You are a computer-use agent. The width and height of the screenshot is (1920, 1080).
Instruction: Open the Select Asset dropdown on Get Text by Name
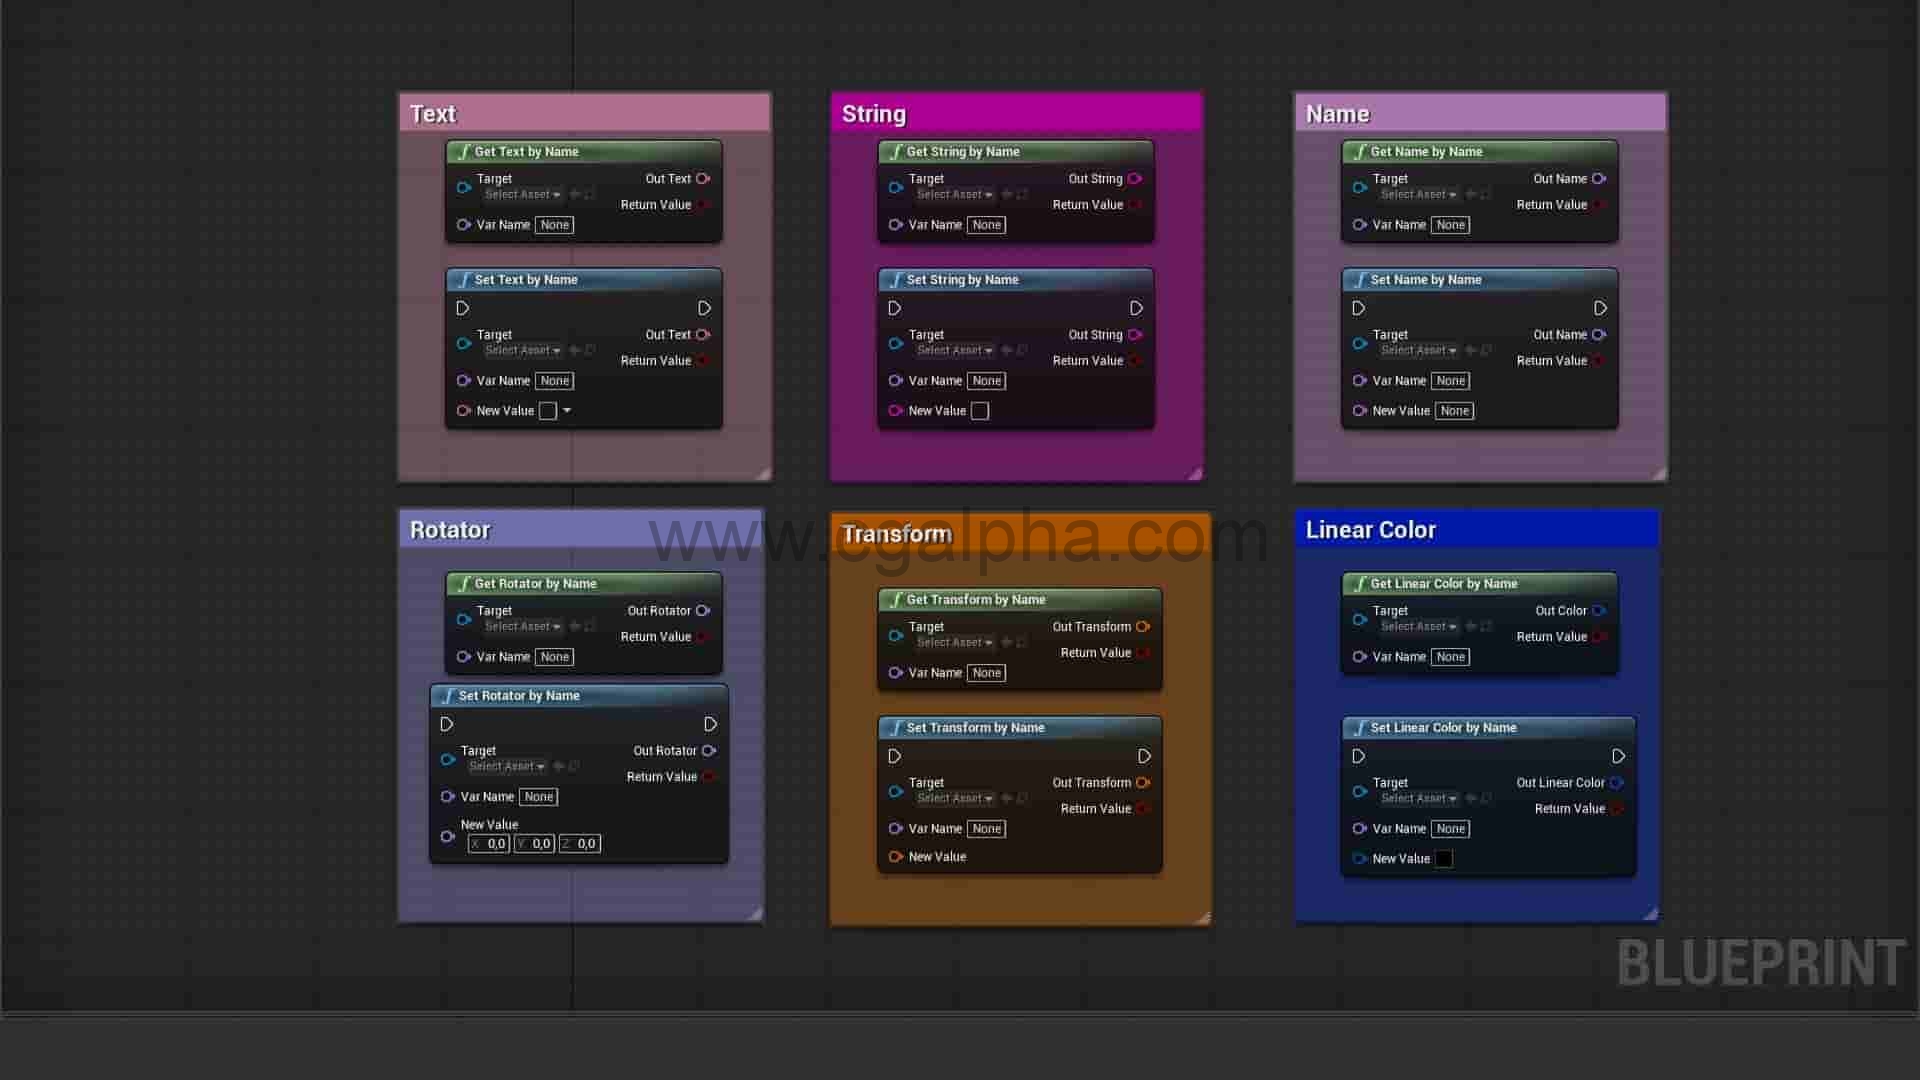point(521,194)
